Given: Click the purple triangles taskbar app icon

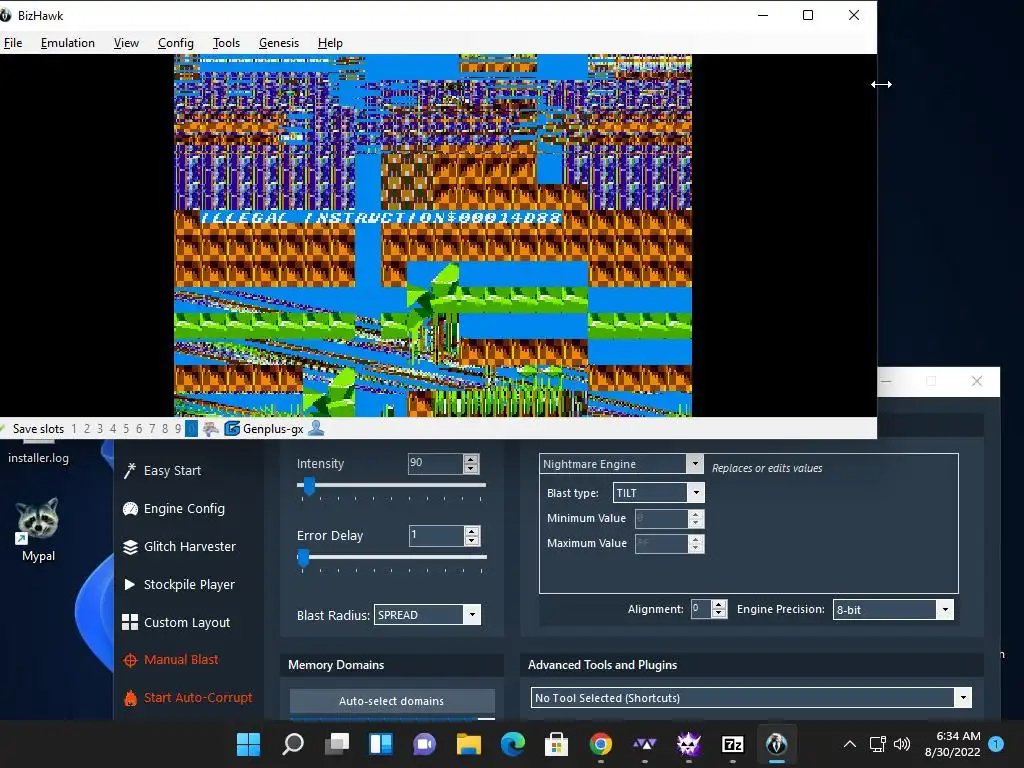Looking at the screenshot, I should (x=645, y=744).
